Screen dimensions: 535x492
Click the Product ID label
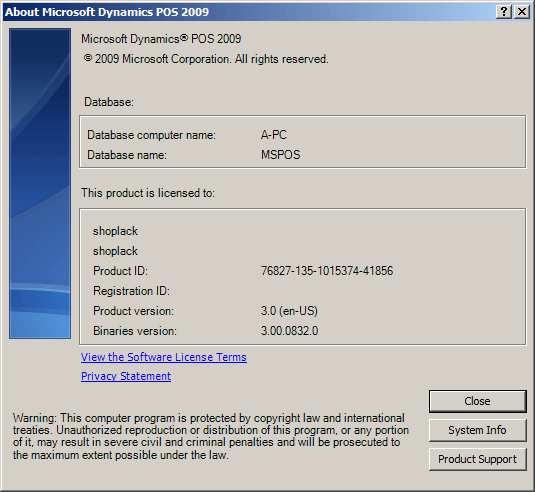(120, 271)
